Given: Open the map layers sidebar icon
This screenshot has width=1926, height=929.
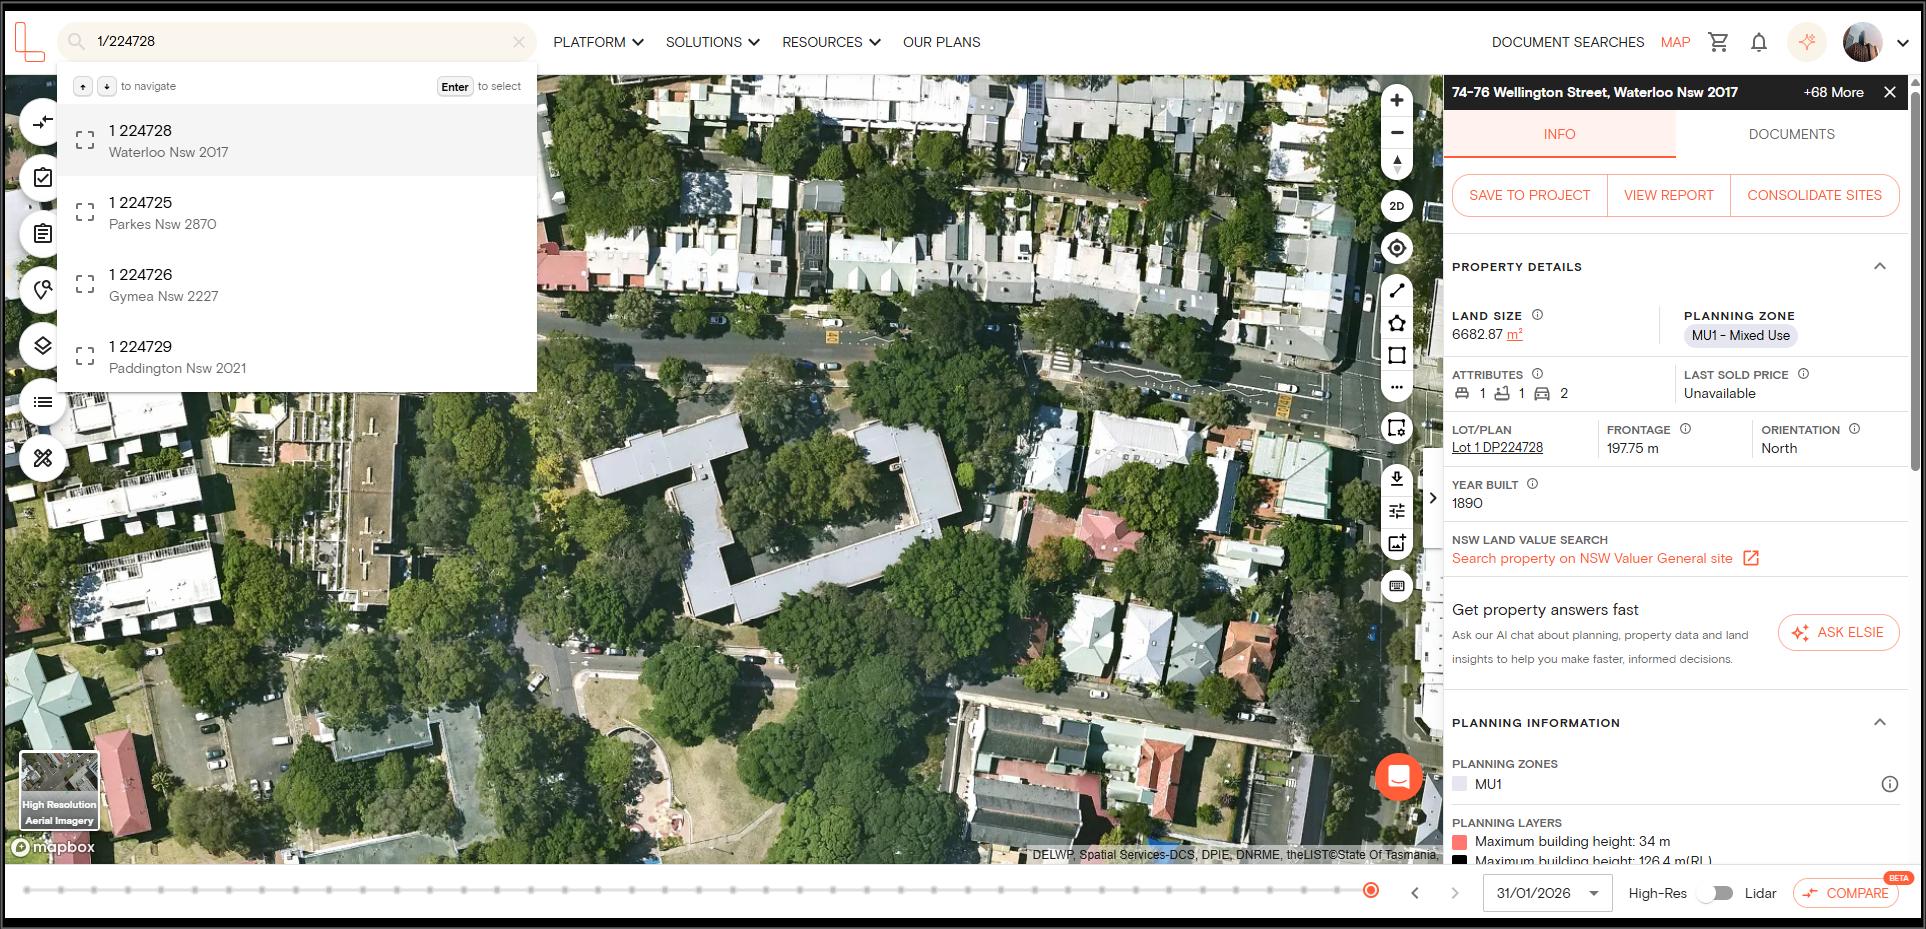Looking at the screenshot, I should pyautogui.click(x=42, y=346).
